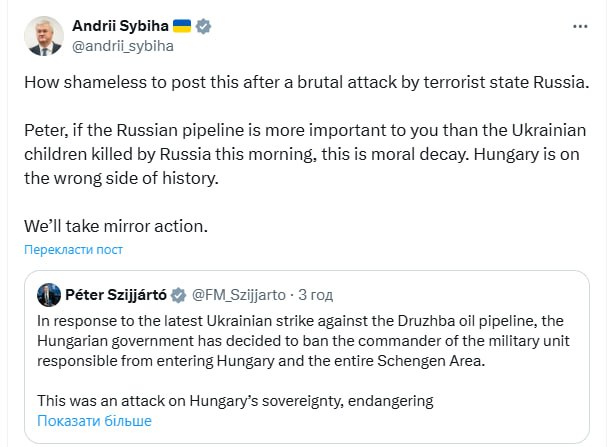Click Andrii Sybiha's gray verified badge
The height and width of the screenshot is (447, 614).
tap(204, 27)
